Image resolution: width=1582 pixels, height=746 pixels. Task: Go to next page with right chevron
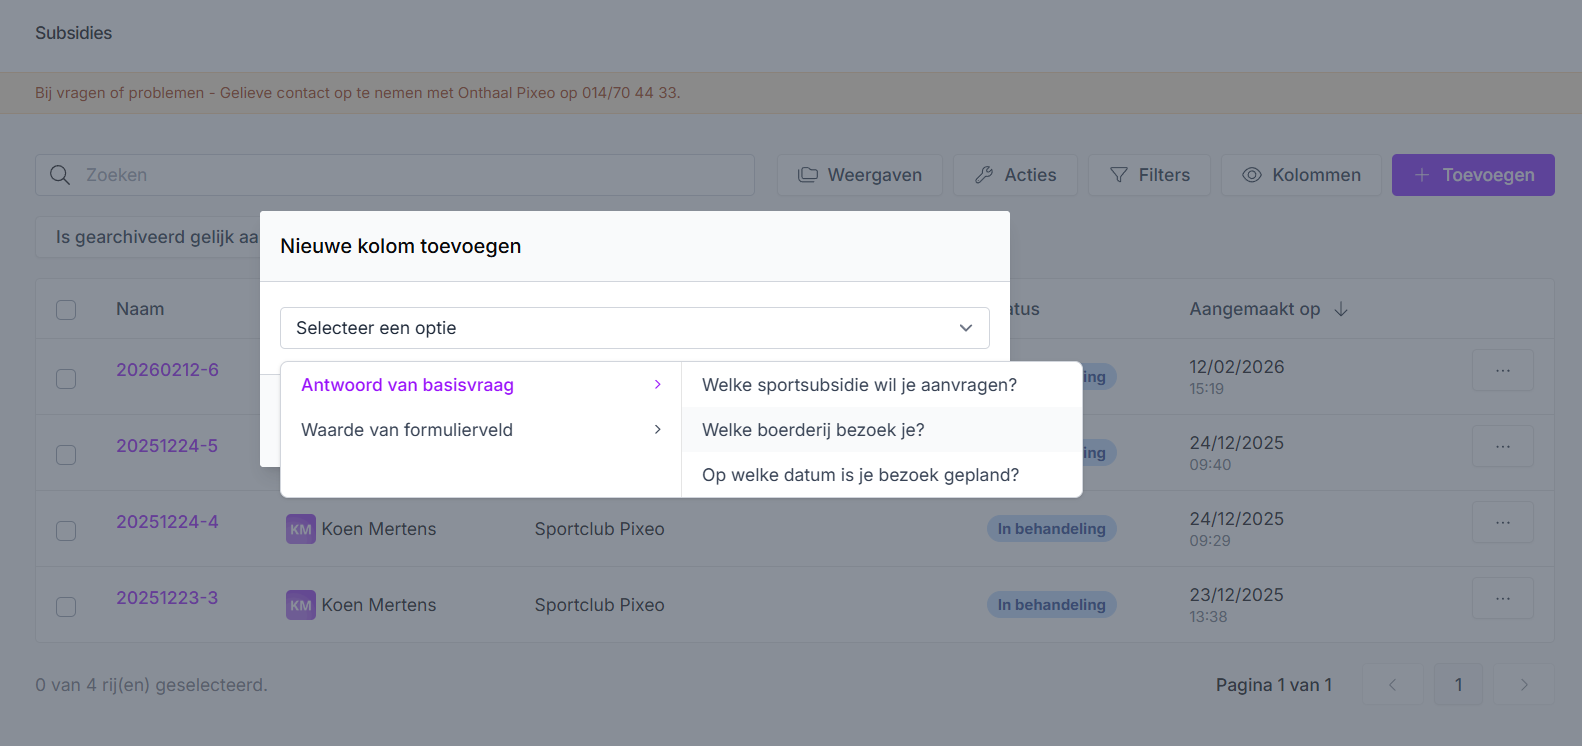click(x=1523, y=685)
